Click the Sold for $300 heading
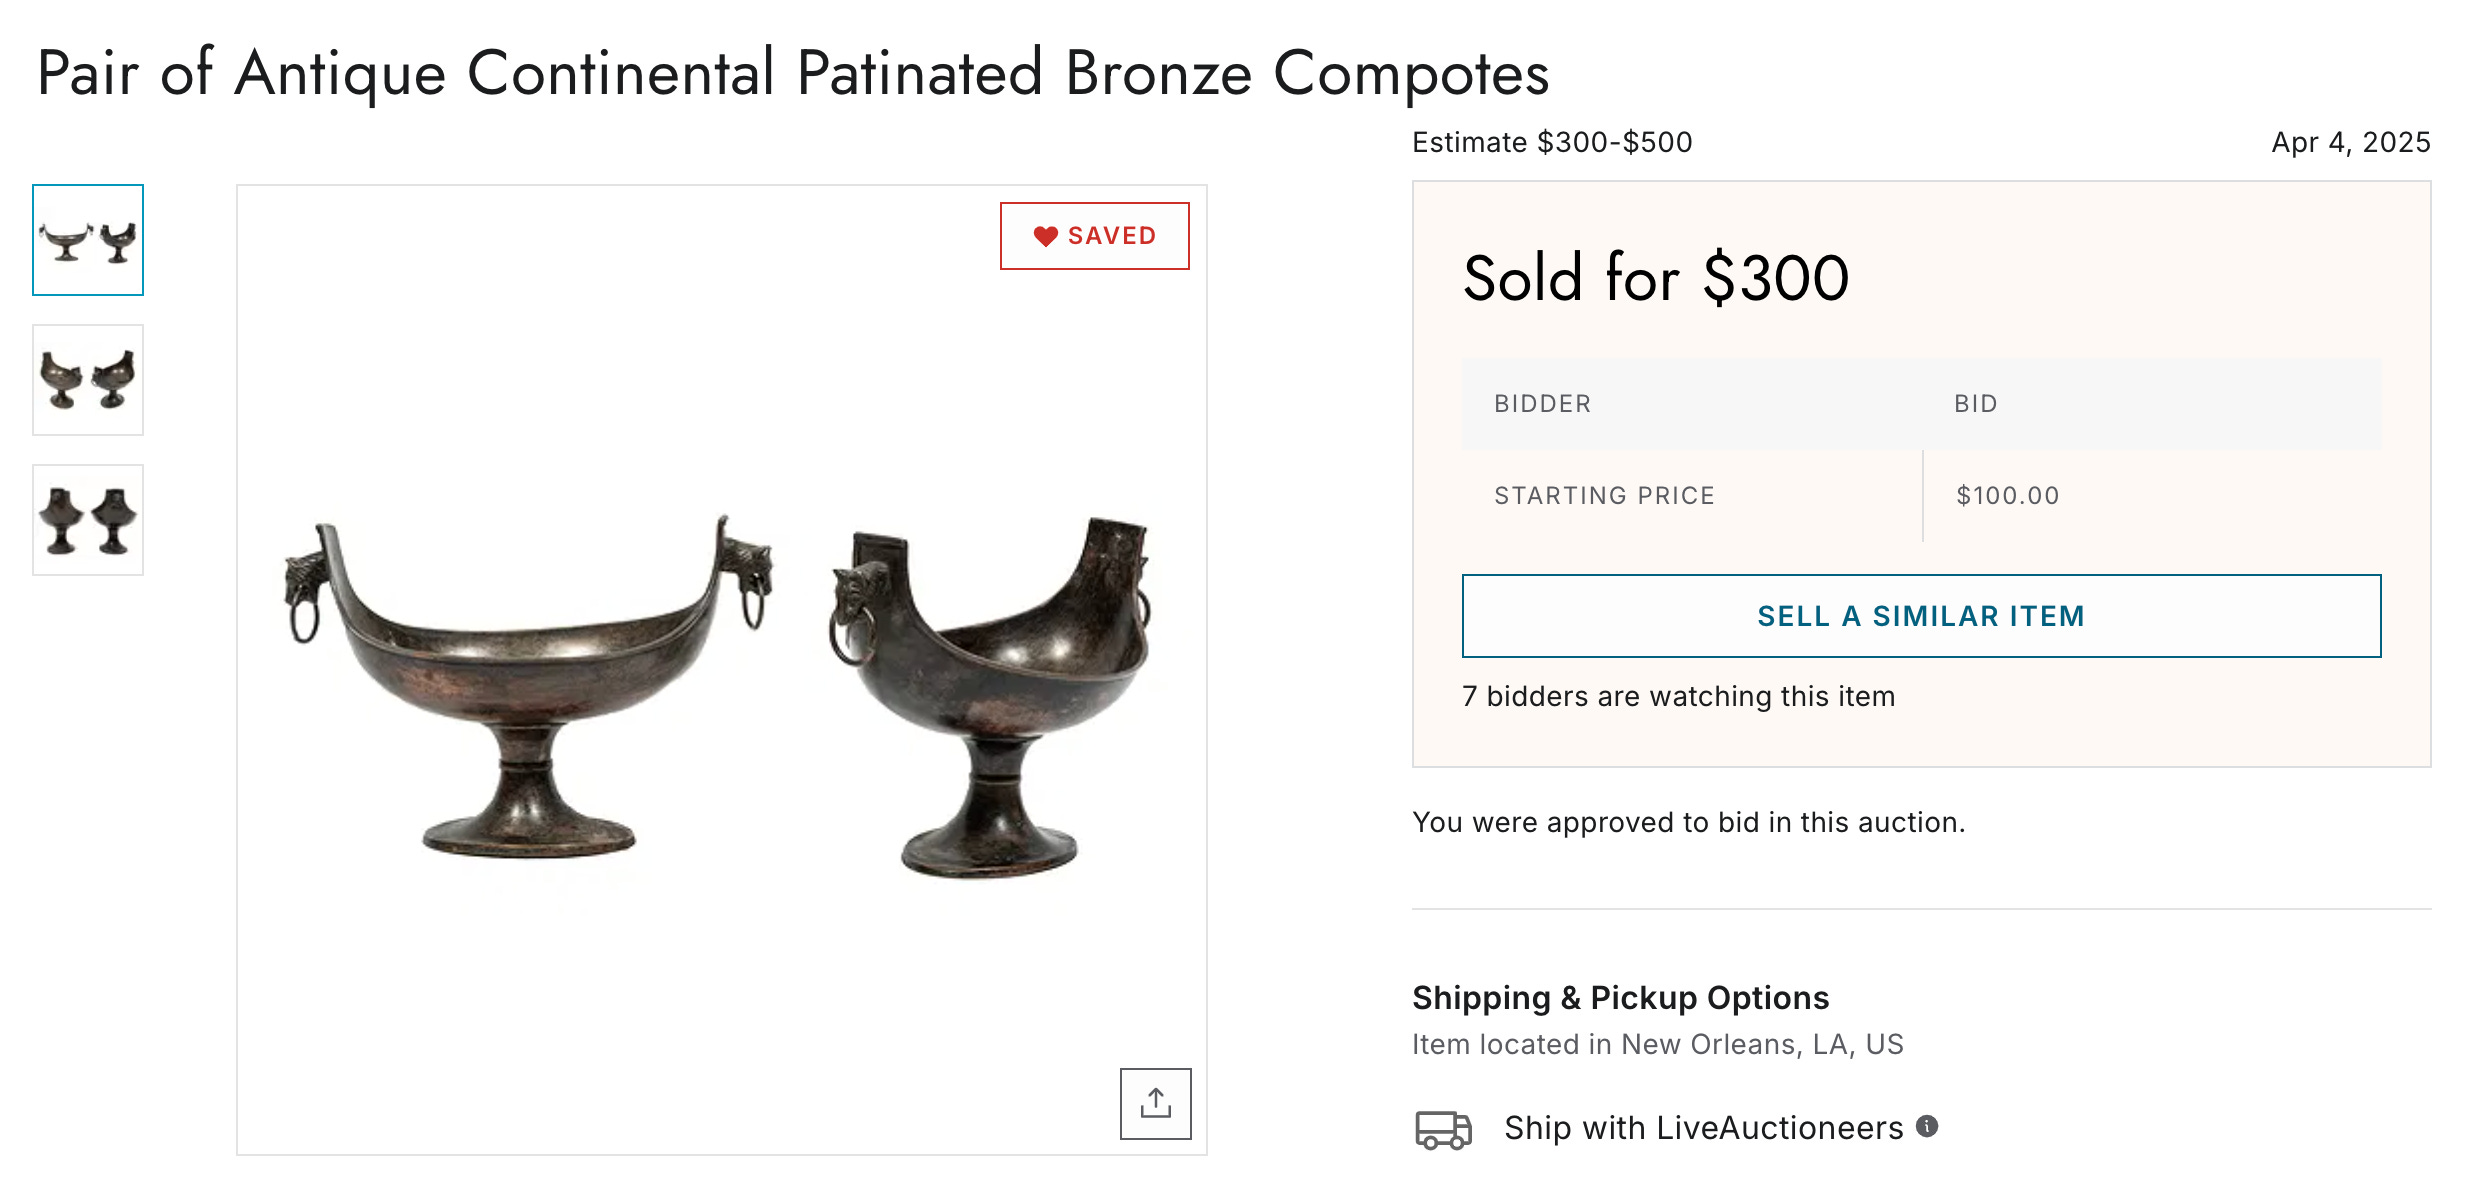The height and width of the screenshot is (1190, 2480). (1656, 278)
